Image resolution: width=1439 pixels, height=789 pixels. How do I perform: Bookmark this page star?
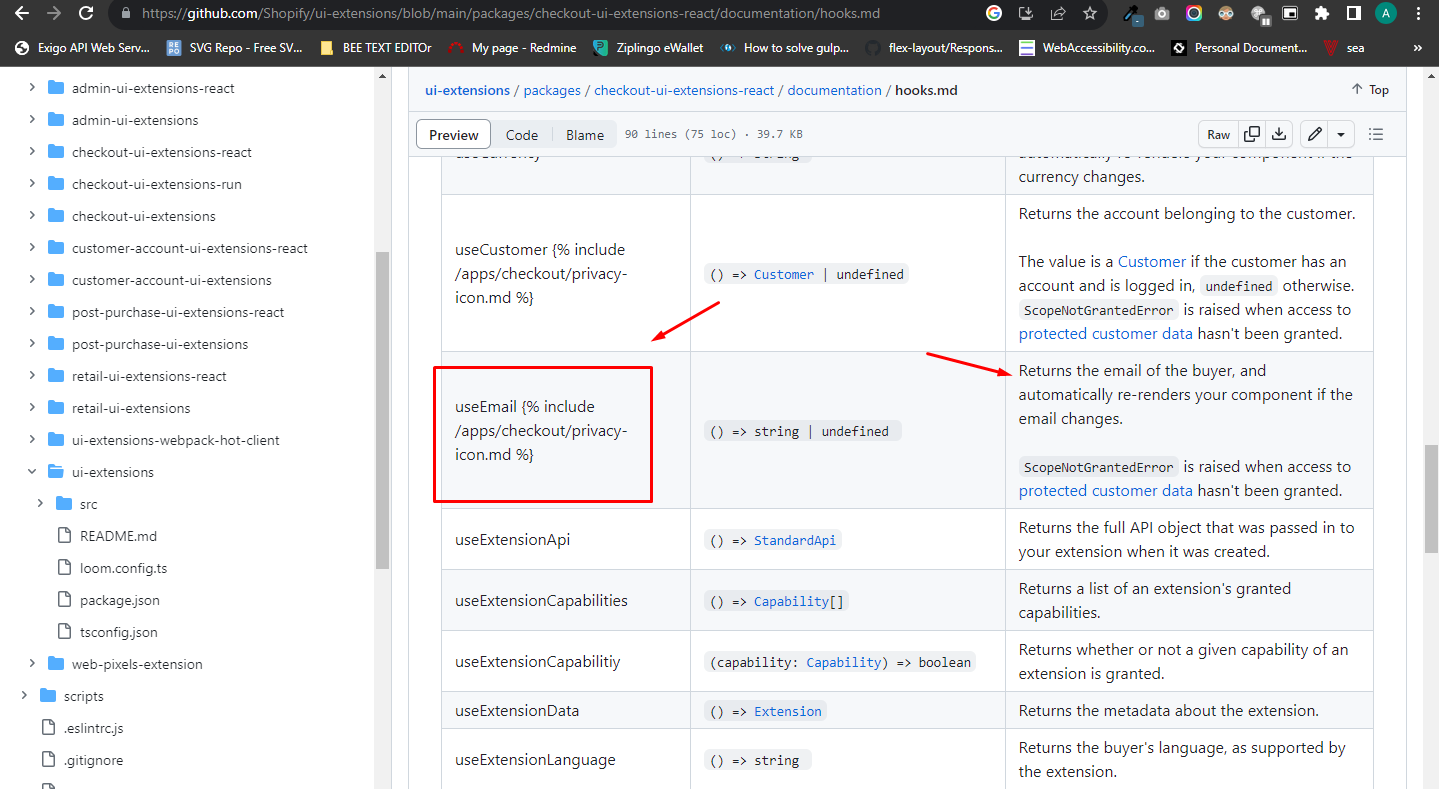click(x=1089, y=14)
